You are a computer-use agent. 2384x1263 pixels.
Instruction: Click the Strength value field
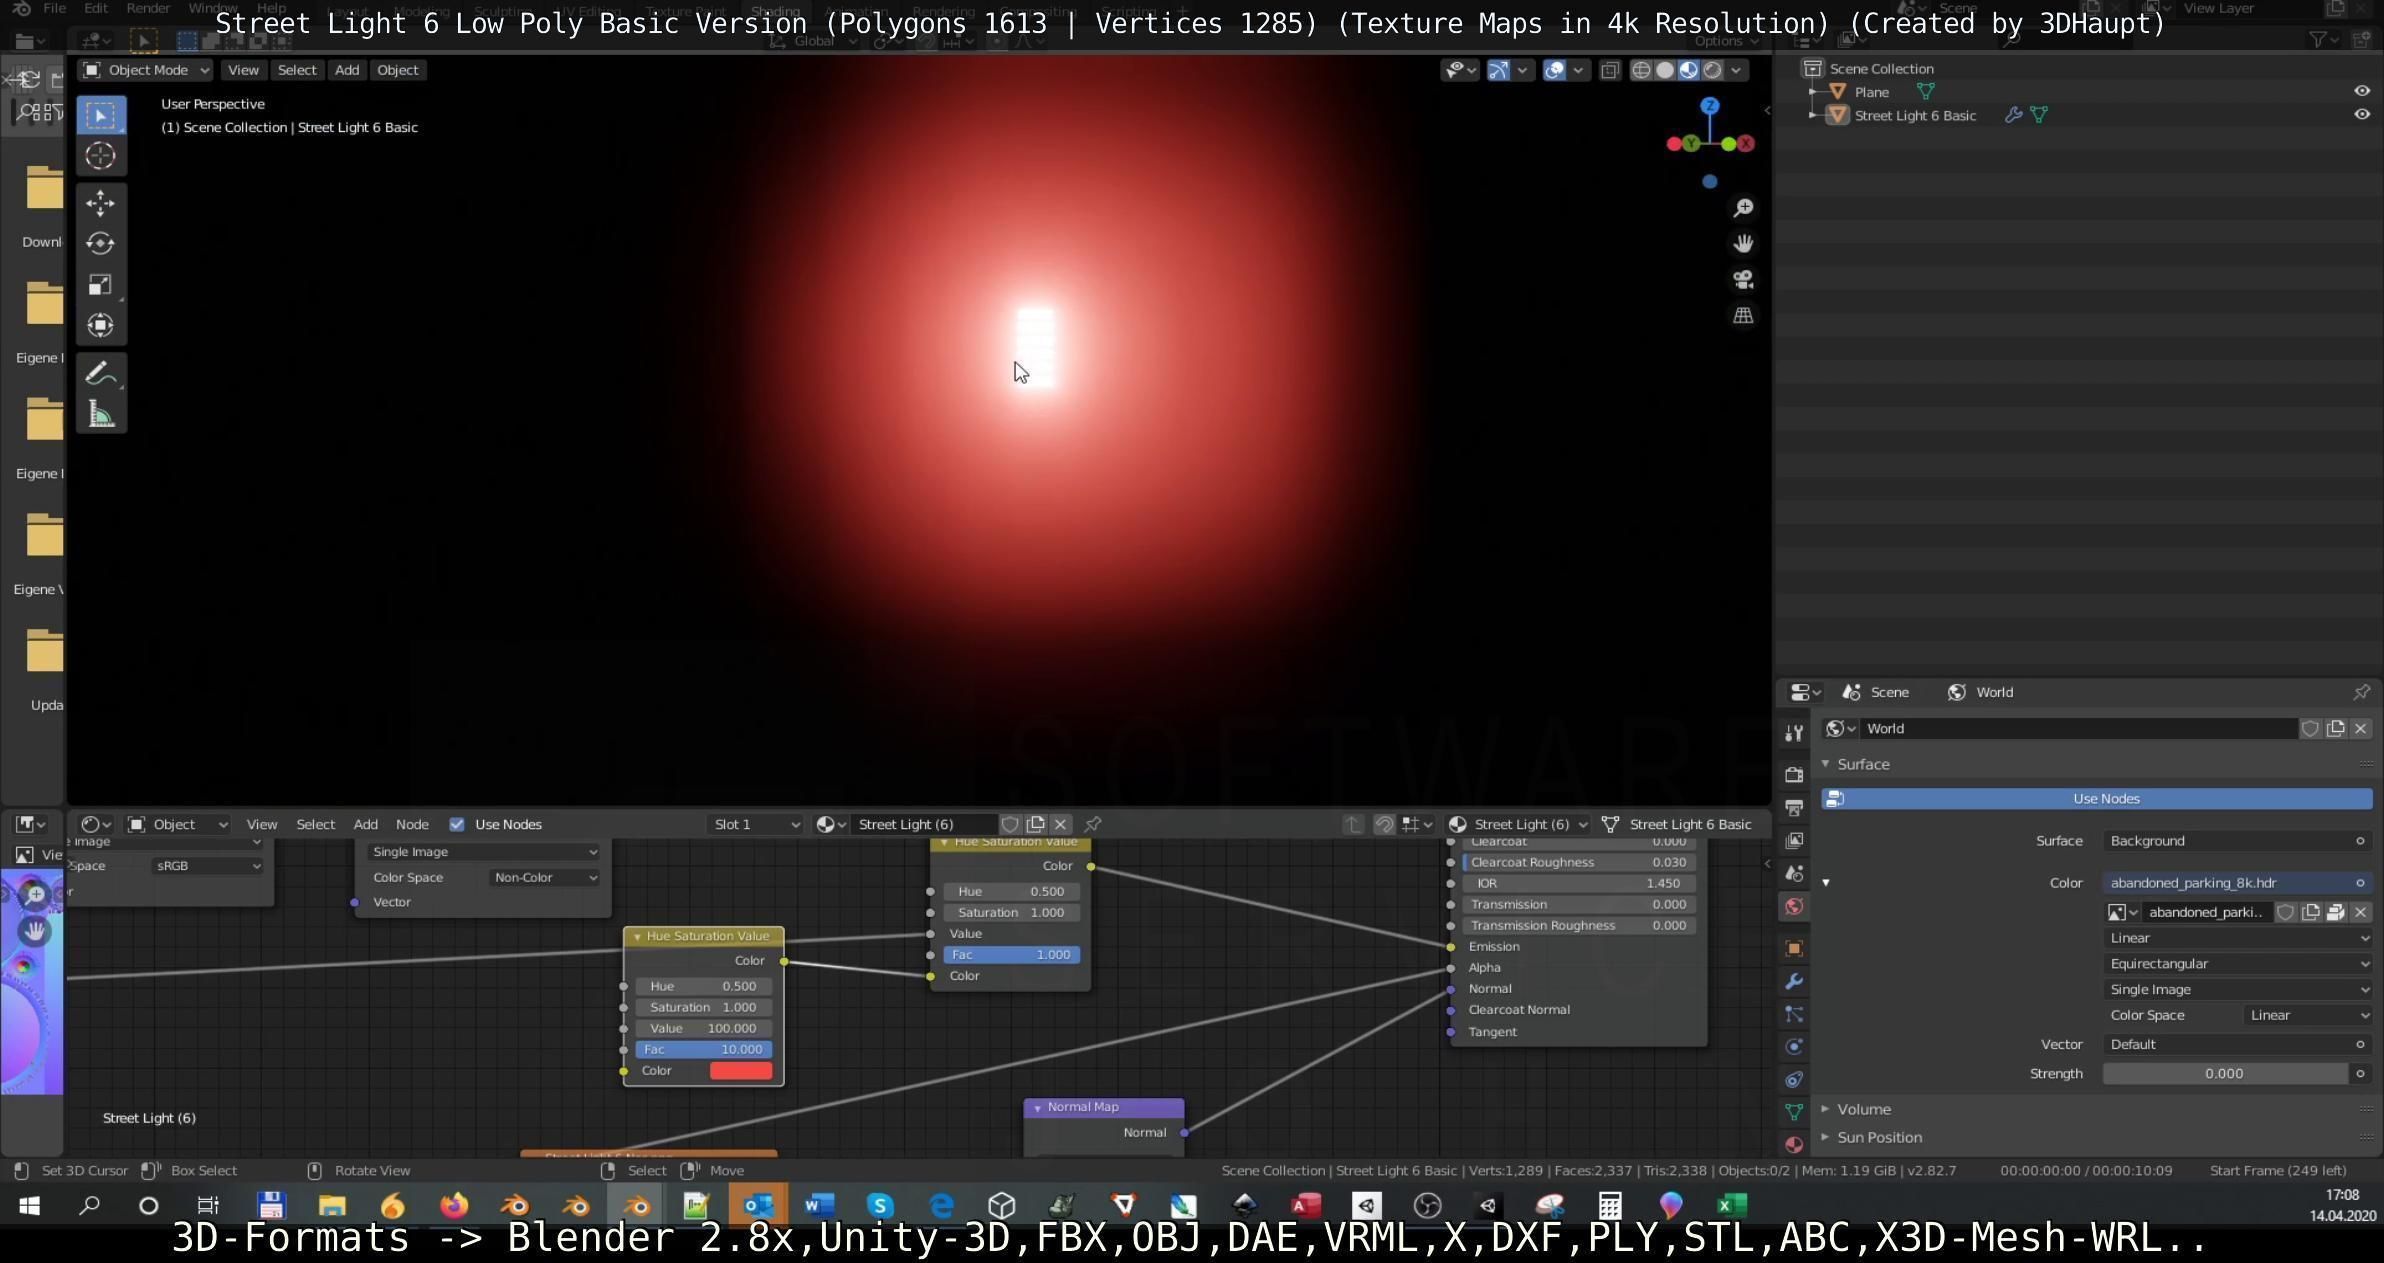(x=2224, y=1073)
